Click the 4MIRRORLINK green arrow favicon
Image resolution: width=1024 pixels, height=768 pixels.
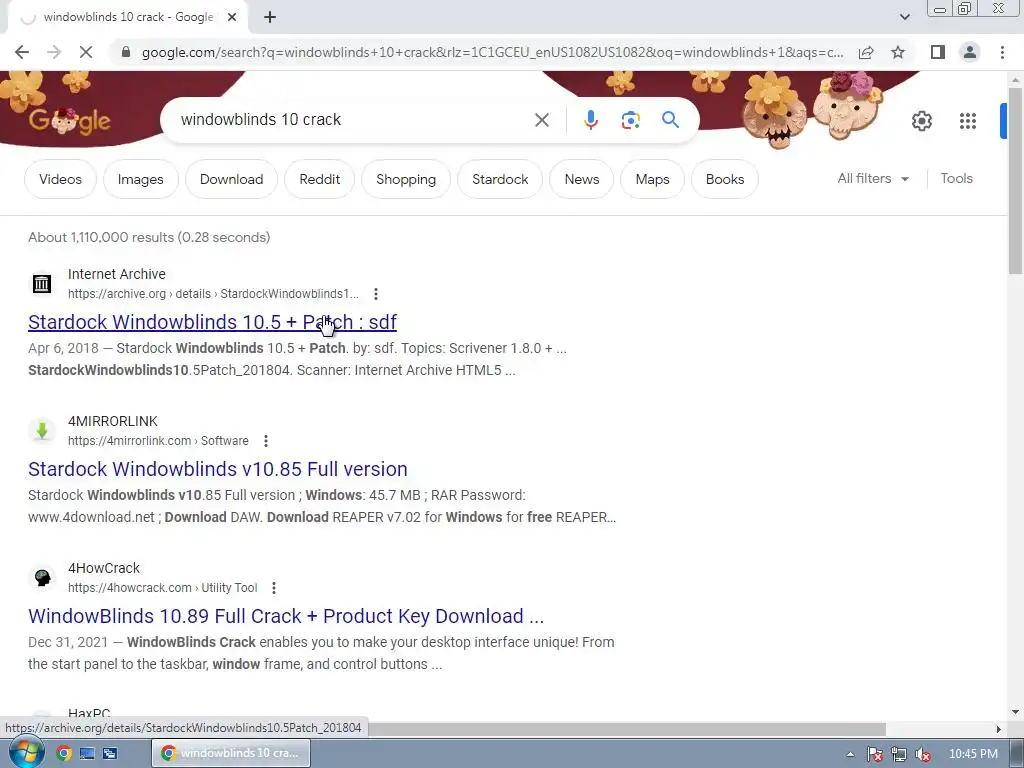[x=42, y=430]
